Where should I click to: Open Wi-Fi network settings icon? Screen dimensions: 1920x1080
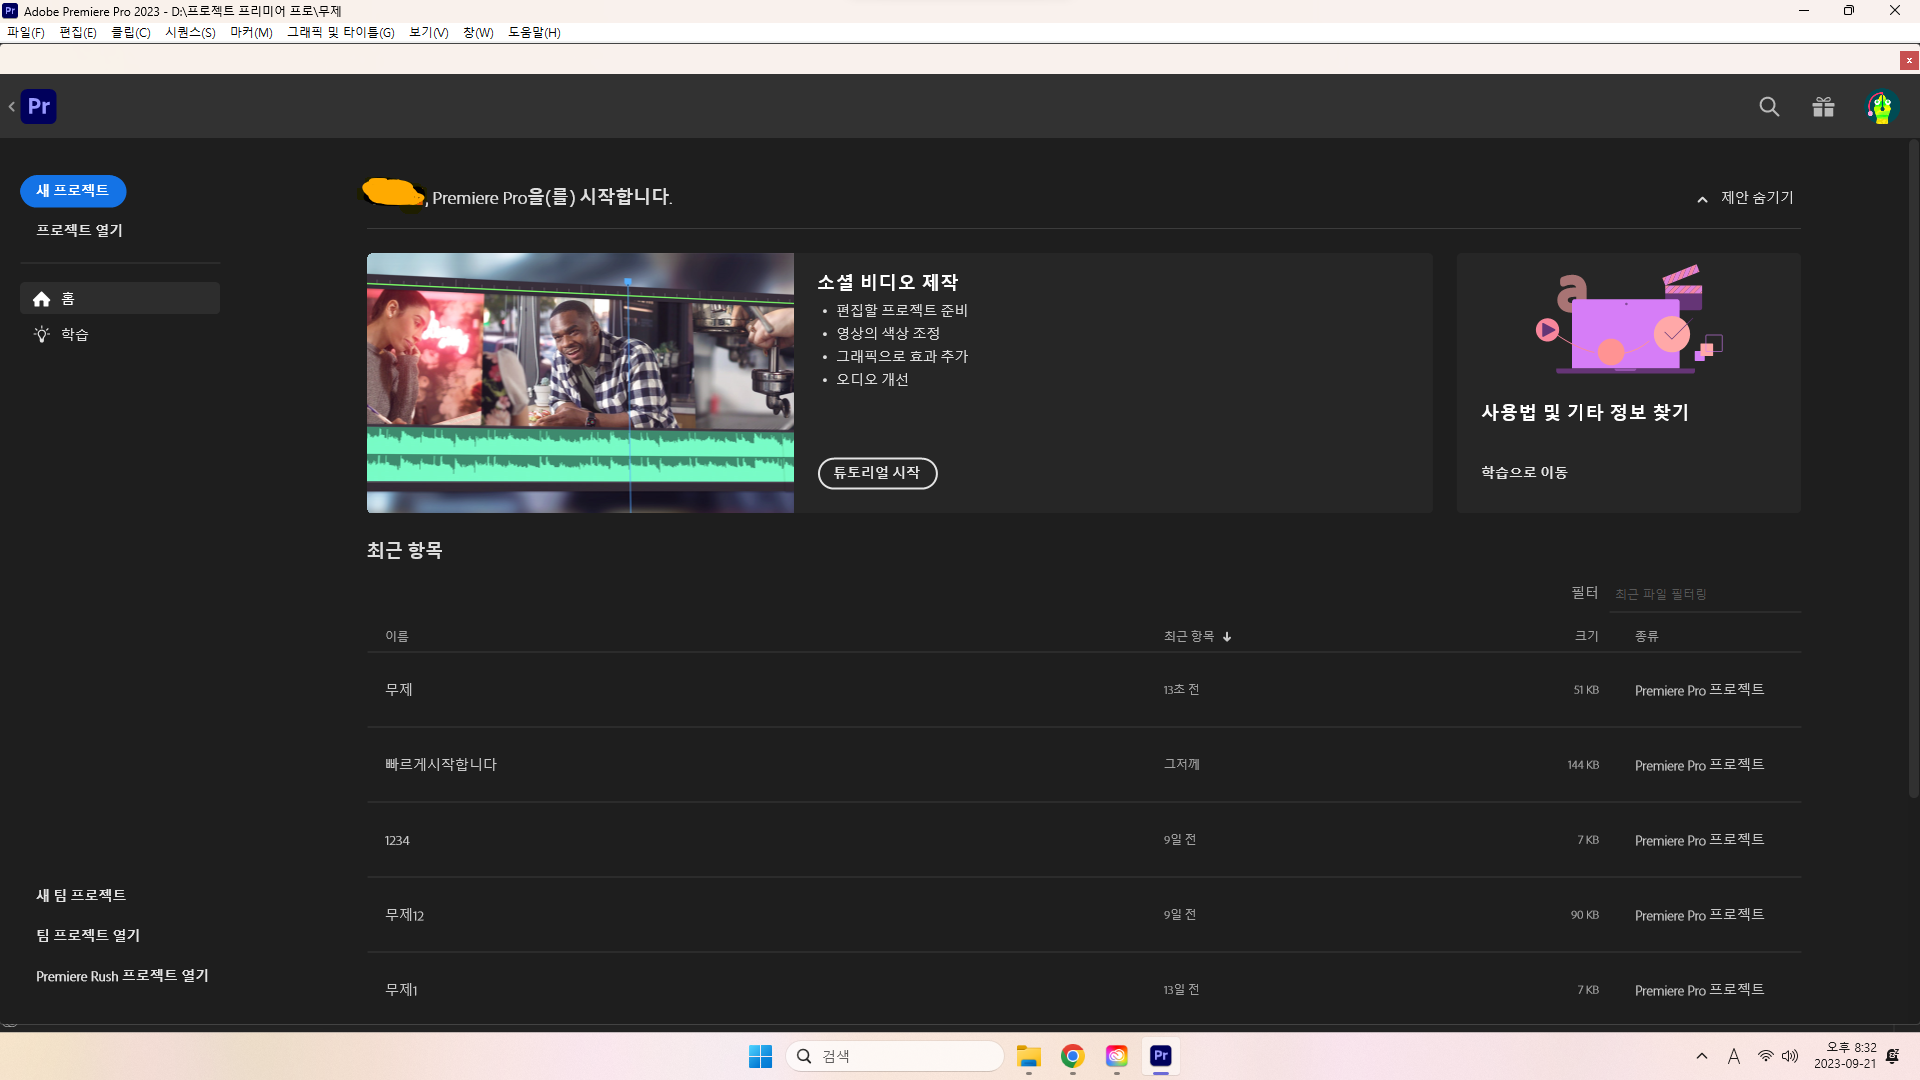[x=1766, y=1056]
